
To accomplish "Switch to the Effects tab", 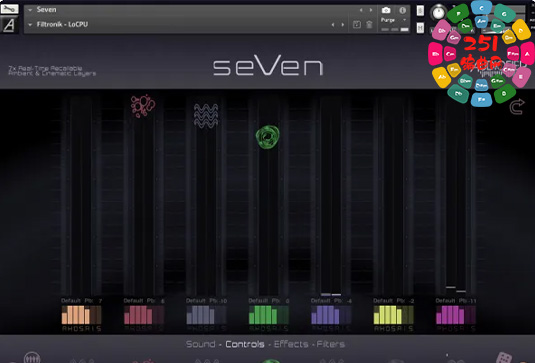I will tap(291, 344).
